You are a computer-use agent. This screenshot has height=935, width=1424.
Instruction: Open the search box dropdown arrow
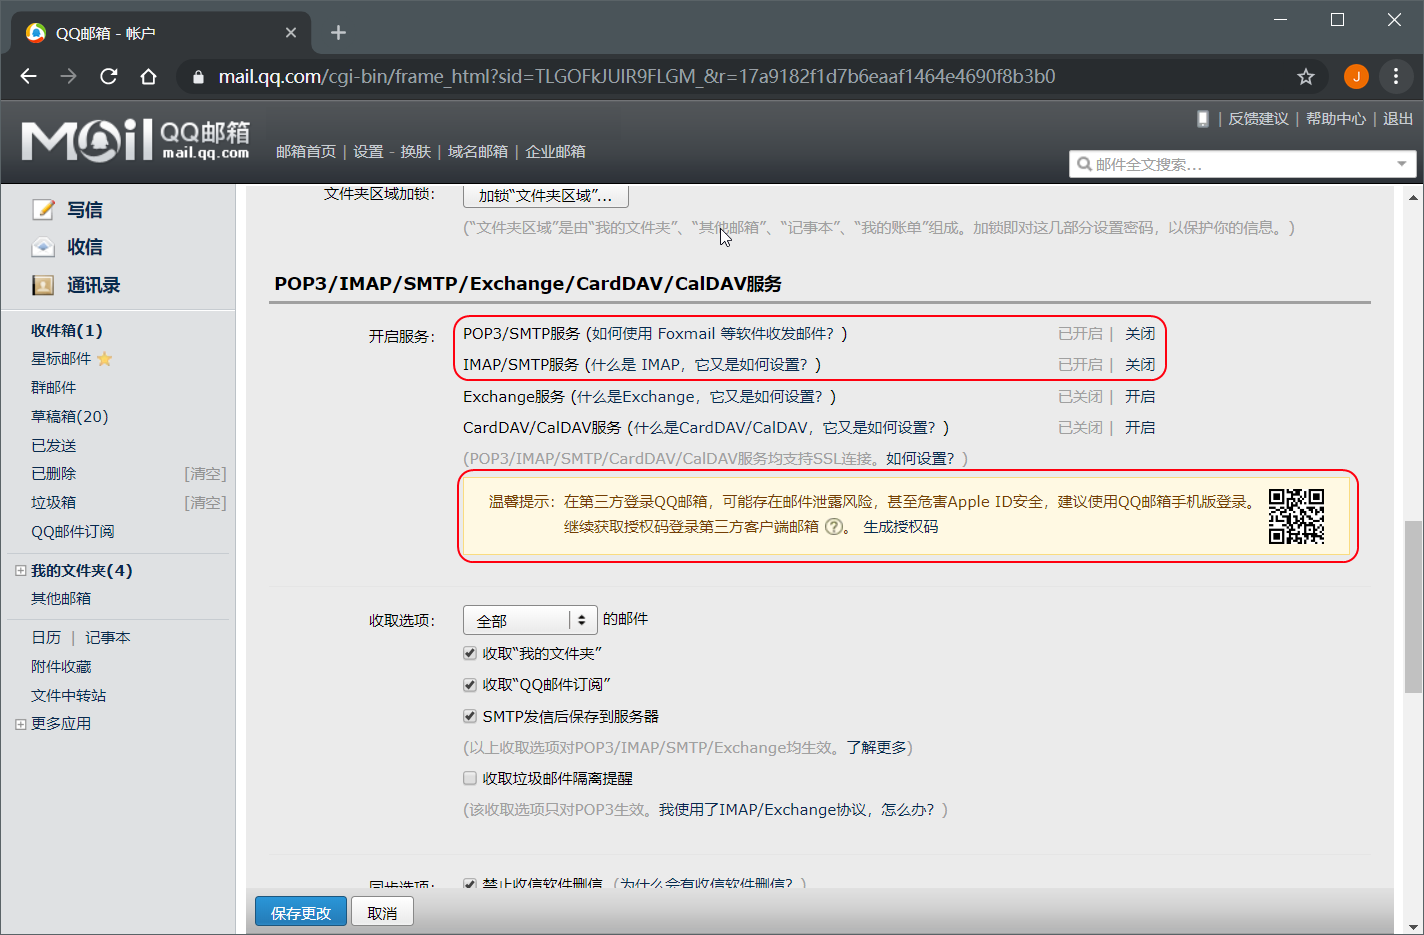1402,164
